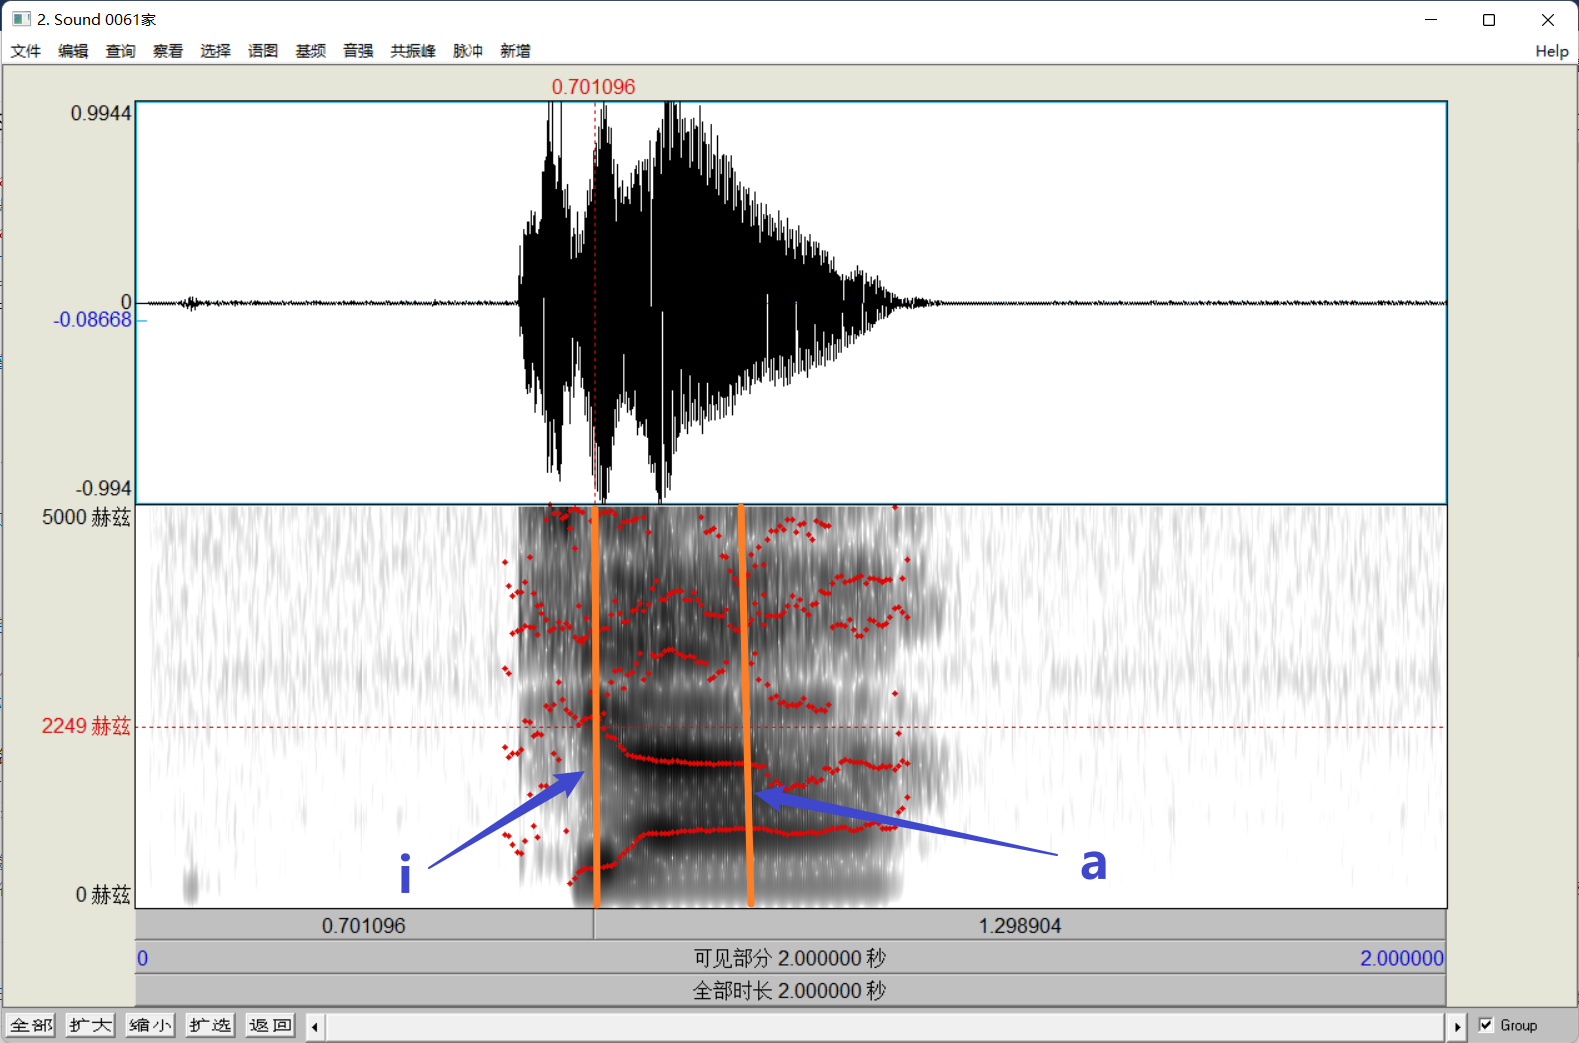This screenshot has width=1579, height=1043.
Task: Open the 察看 menu
Action: click(x=168, y=51)
